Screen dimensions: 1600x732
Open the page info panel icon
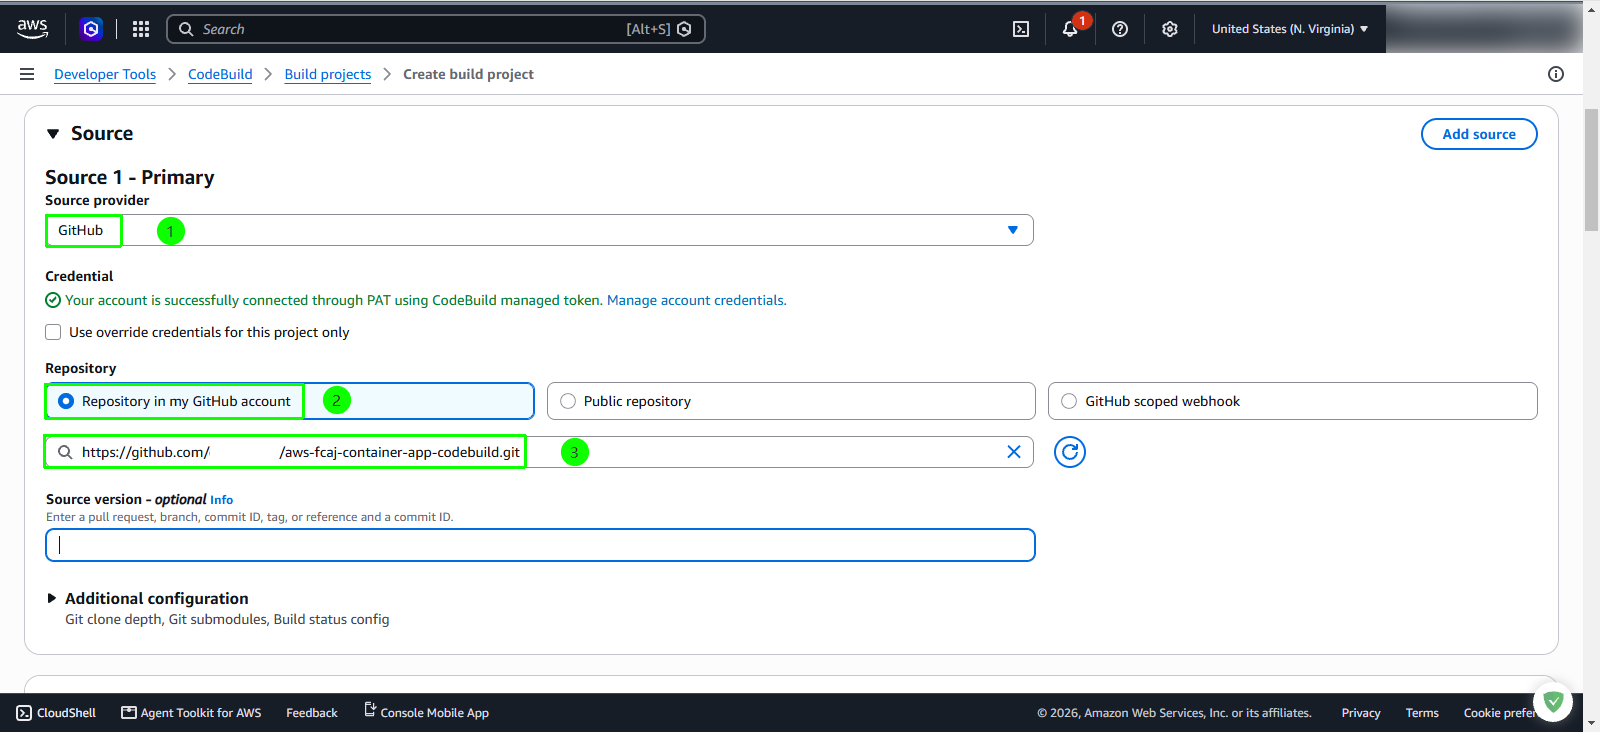pos(1556,74)
